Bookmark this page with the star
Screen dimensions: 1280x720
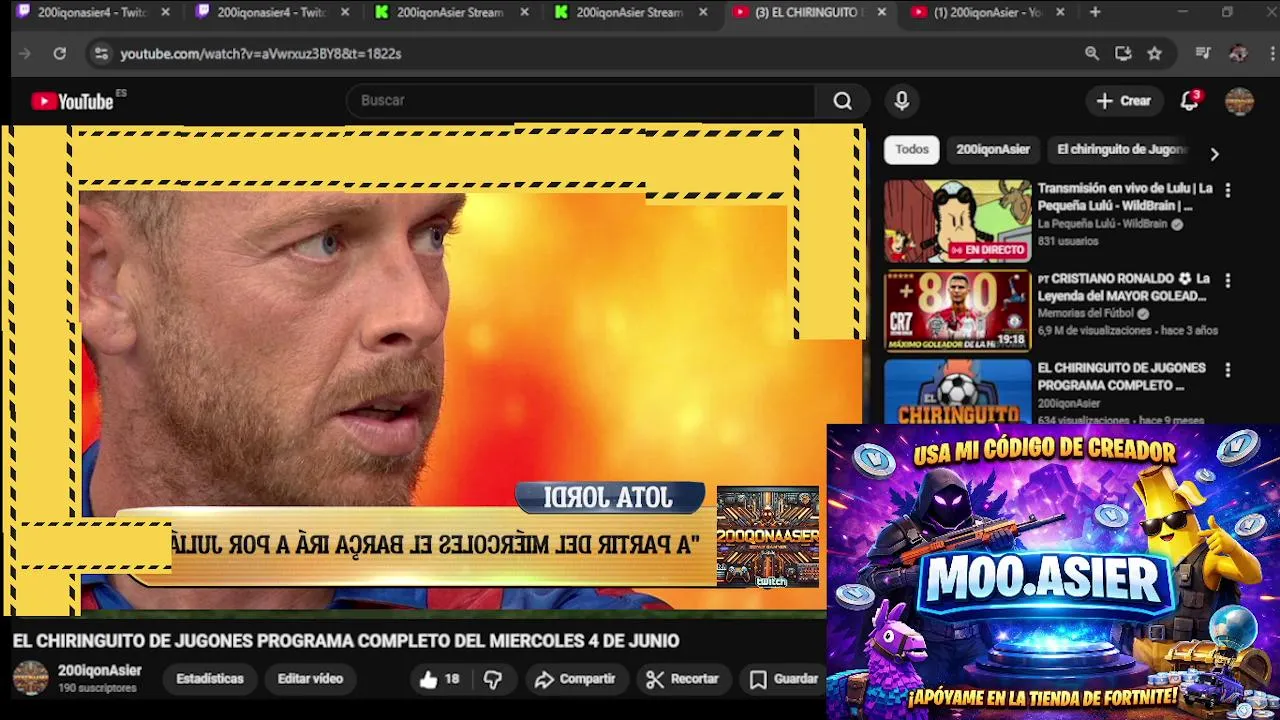tap(1155, 54)
